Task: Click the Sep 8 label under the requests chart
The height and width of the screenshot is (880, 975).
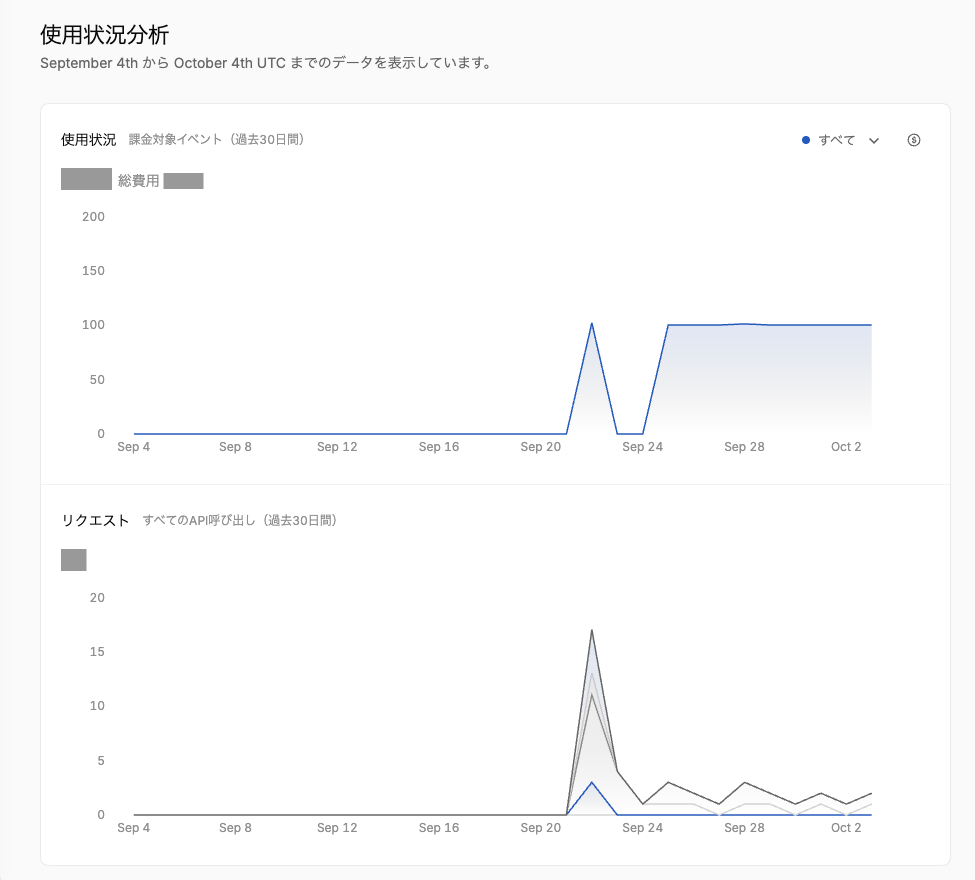Action: (235, 828)
